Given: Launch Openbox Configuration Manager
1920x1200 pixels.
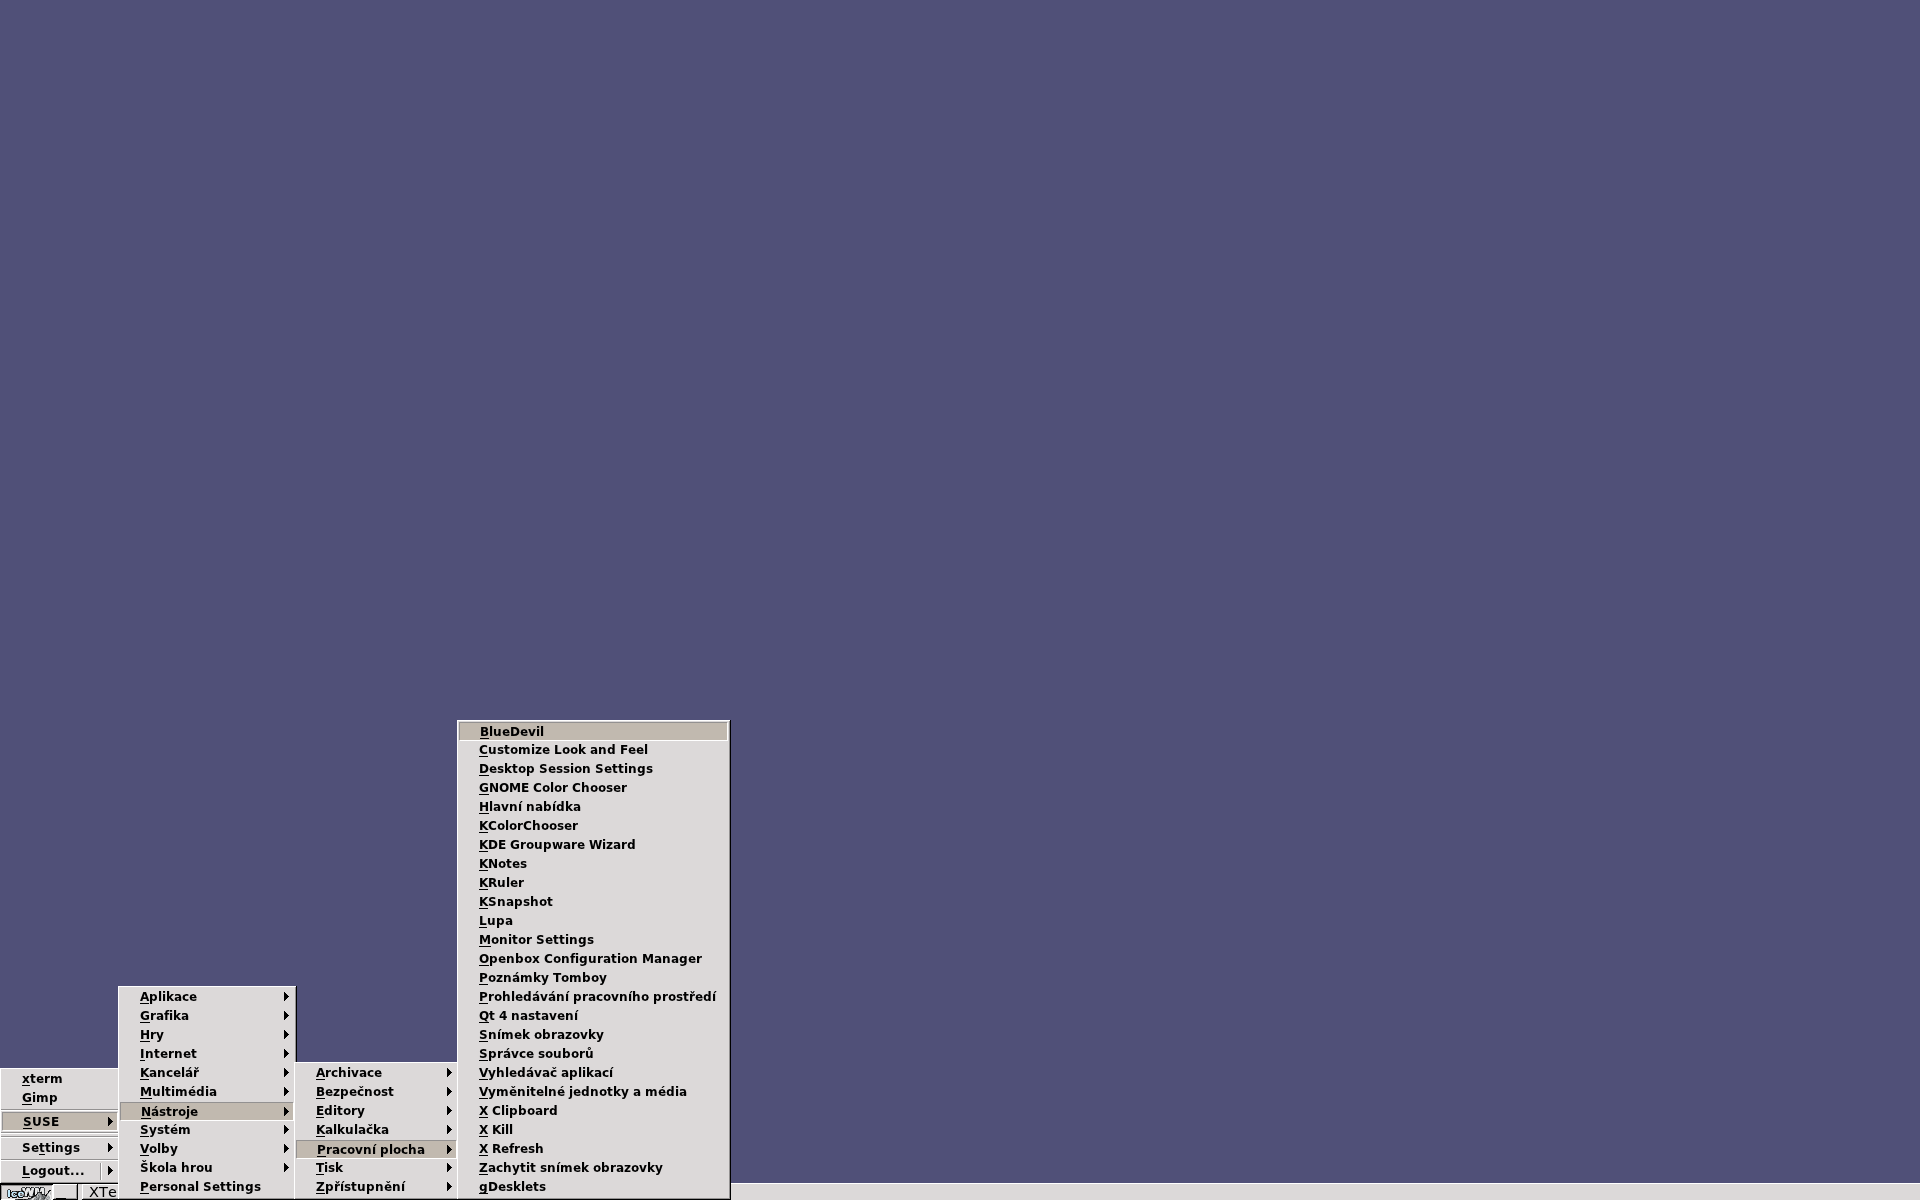Looking at the screenshot, I should click(x=593, y=959).
